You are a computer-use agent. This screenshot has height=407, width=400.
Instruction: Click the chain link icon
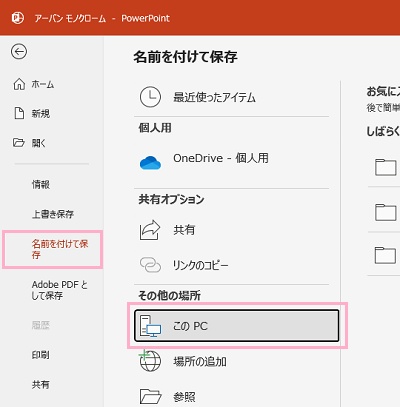[150, 265]
